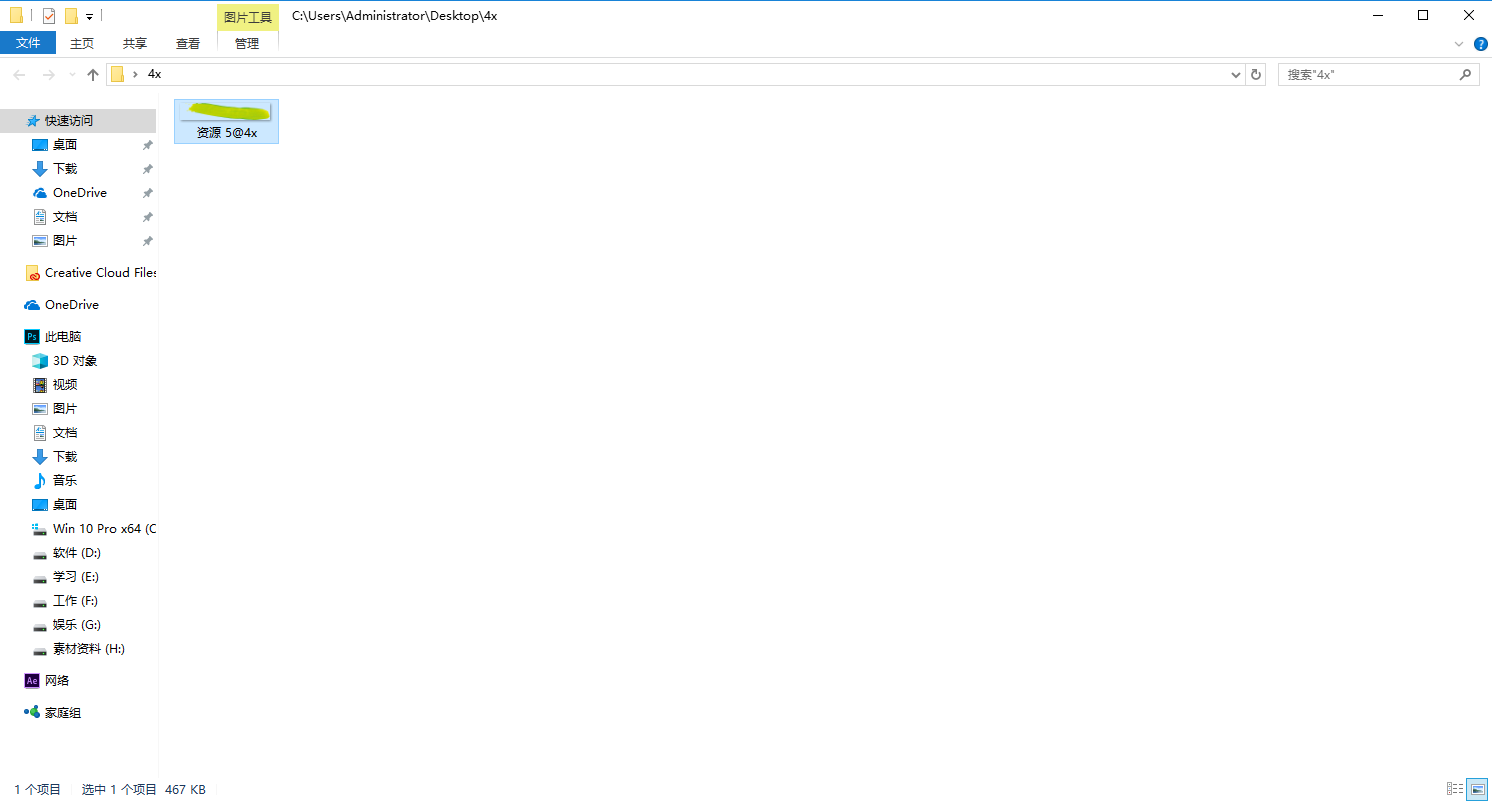
Task: Click the 1 个项目 status text
Action: [x=38, y=789]
